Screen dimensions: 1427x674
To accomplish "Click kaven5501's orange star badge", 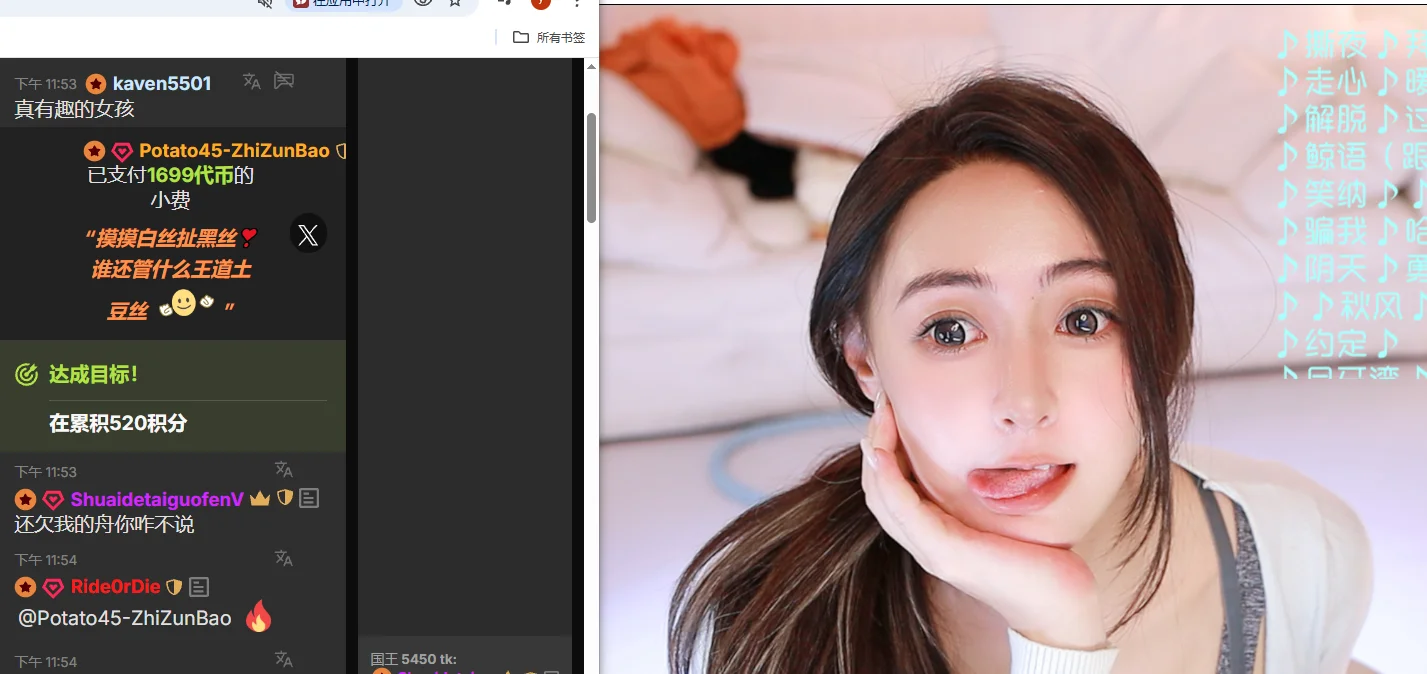I will pyautogui.click(x=96, y=84).
